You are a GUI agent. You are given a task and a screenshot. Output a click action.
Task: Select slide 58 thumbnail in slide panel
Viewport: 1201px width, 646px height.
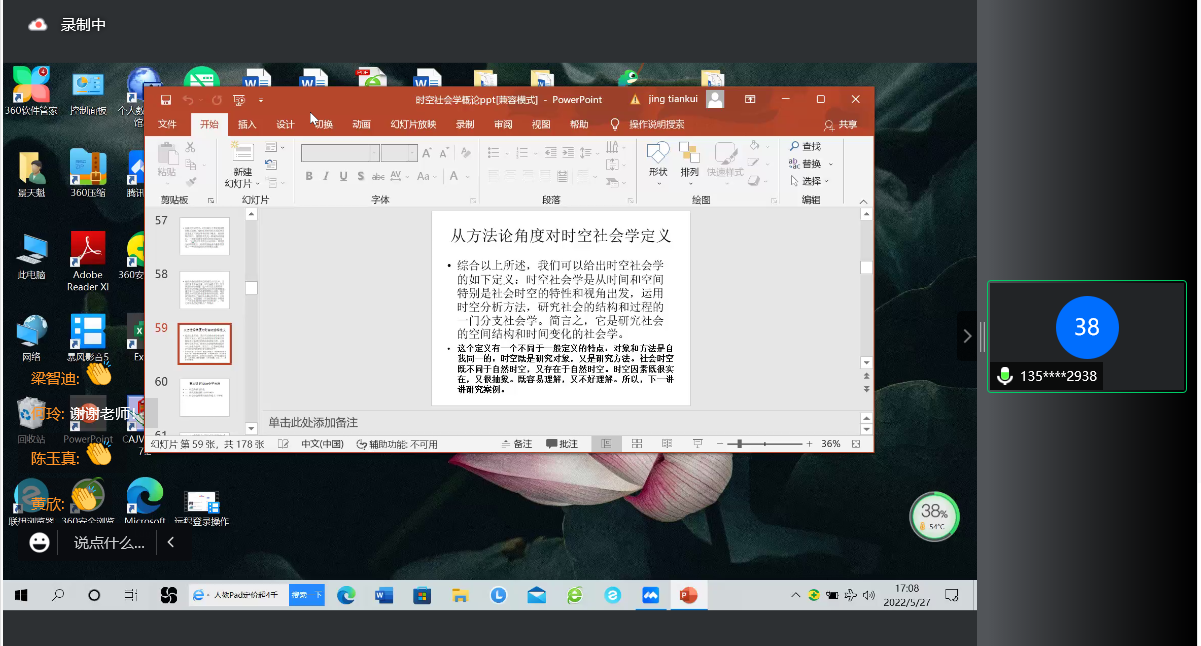pyautogui.click(x=204, y=290)
